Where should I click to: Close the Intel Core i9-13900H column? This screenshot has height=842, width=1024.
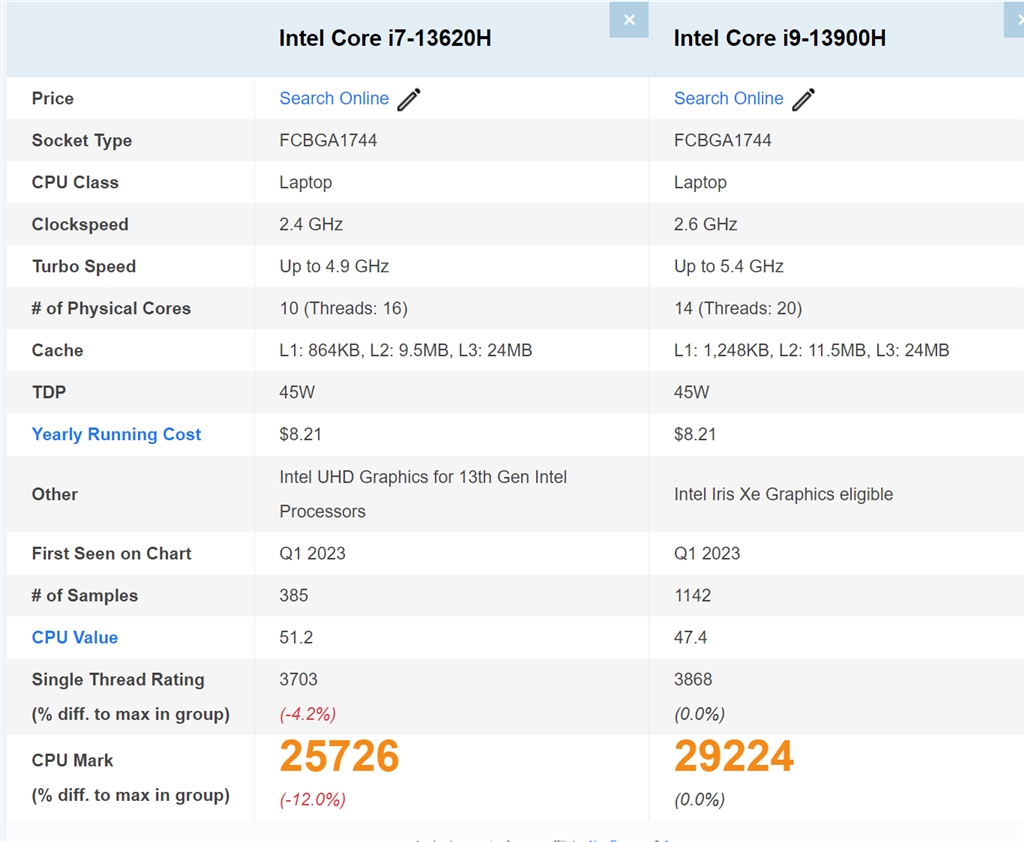(1015, 20)
